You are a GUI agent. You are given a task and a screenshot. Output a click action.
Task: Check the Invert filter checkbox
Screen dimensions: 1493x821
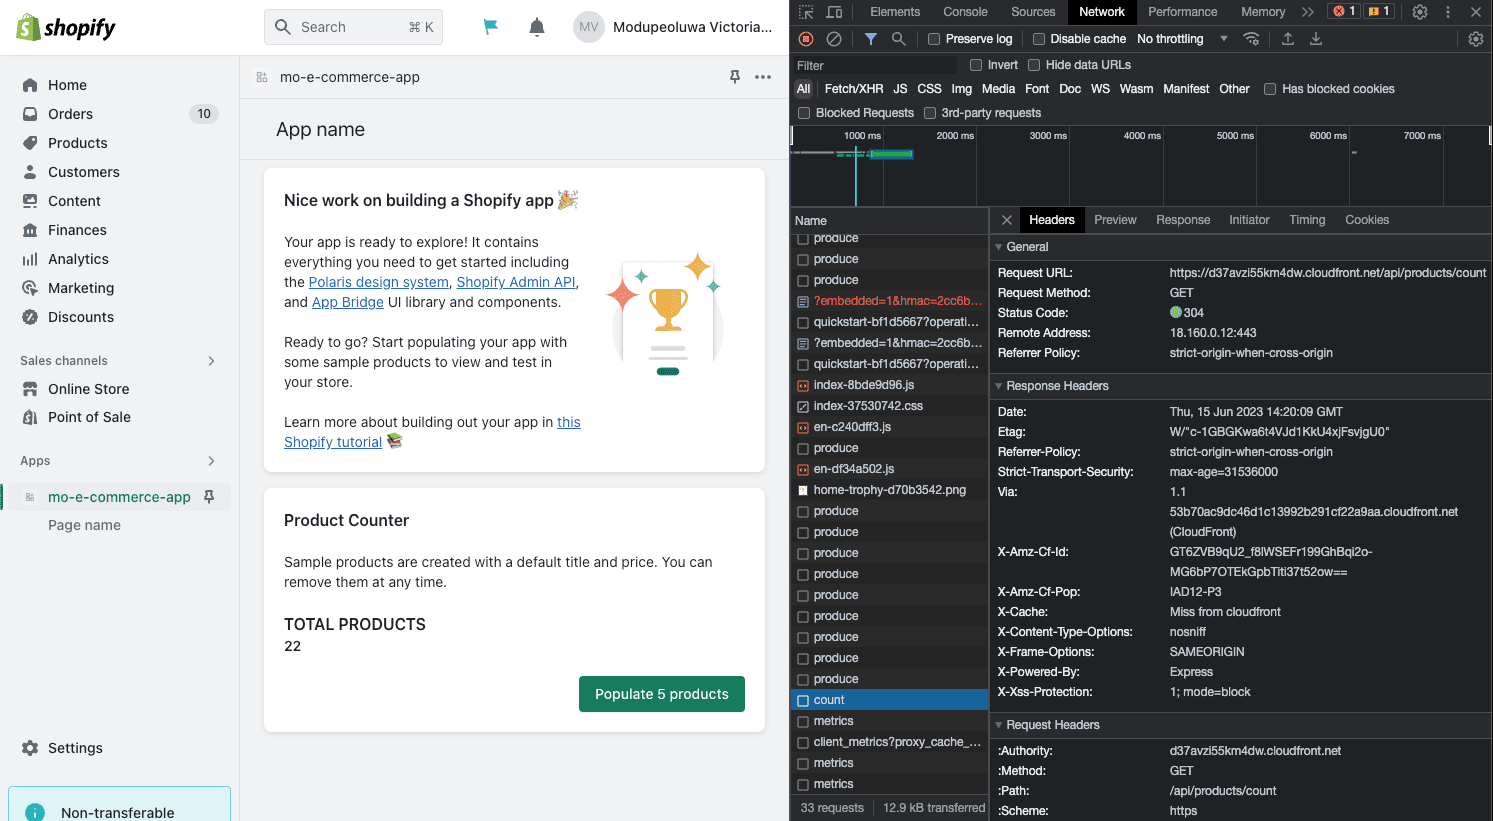pos(976,65)
